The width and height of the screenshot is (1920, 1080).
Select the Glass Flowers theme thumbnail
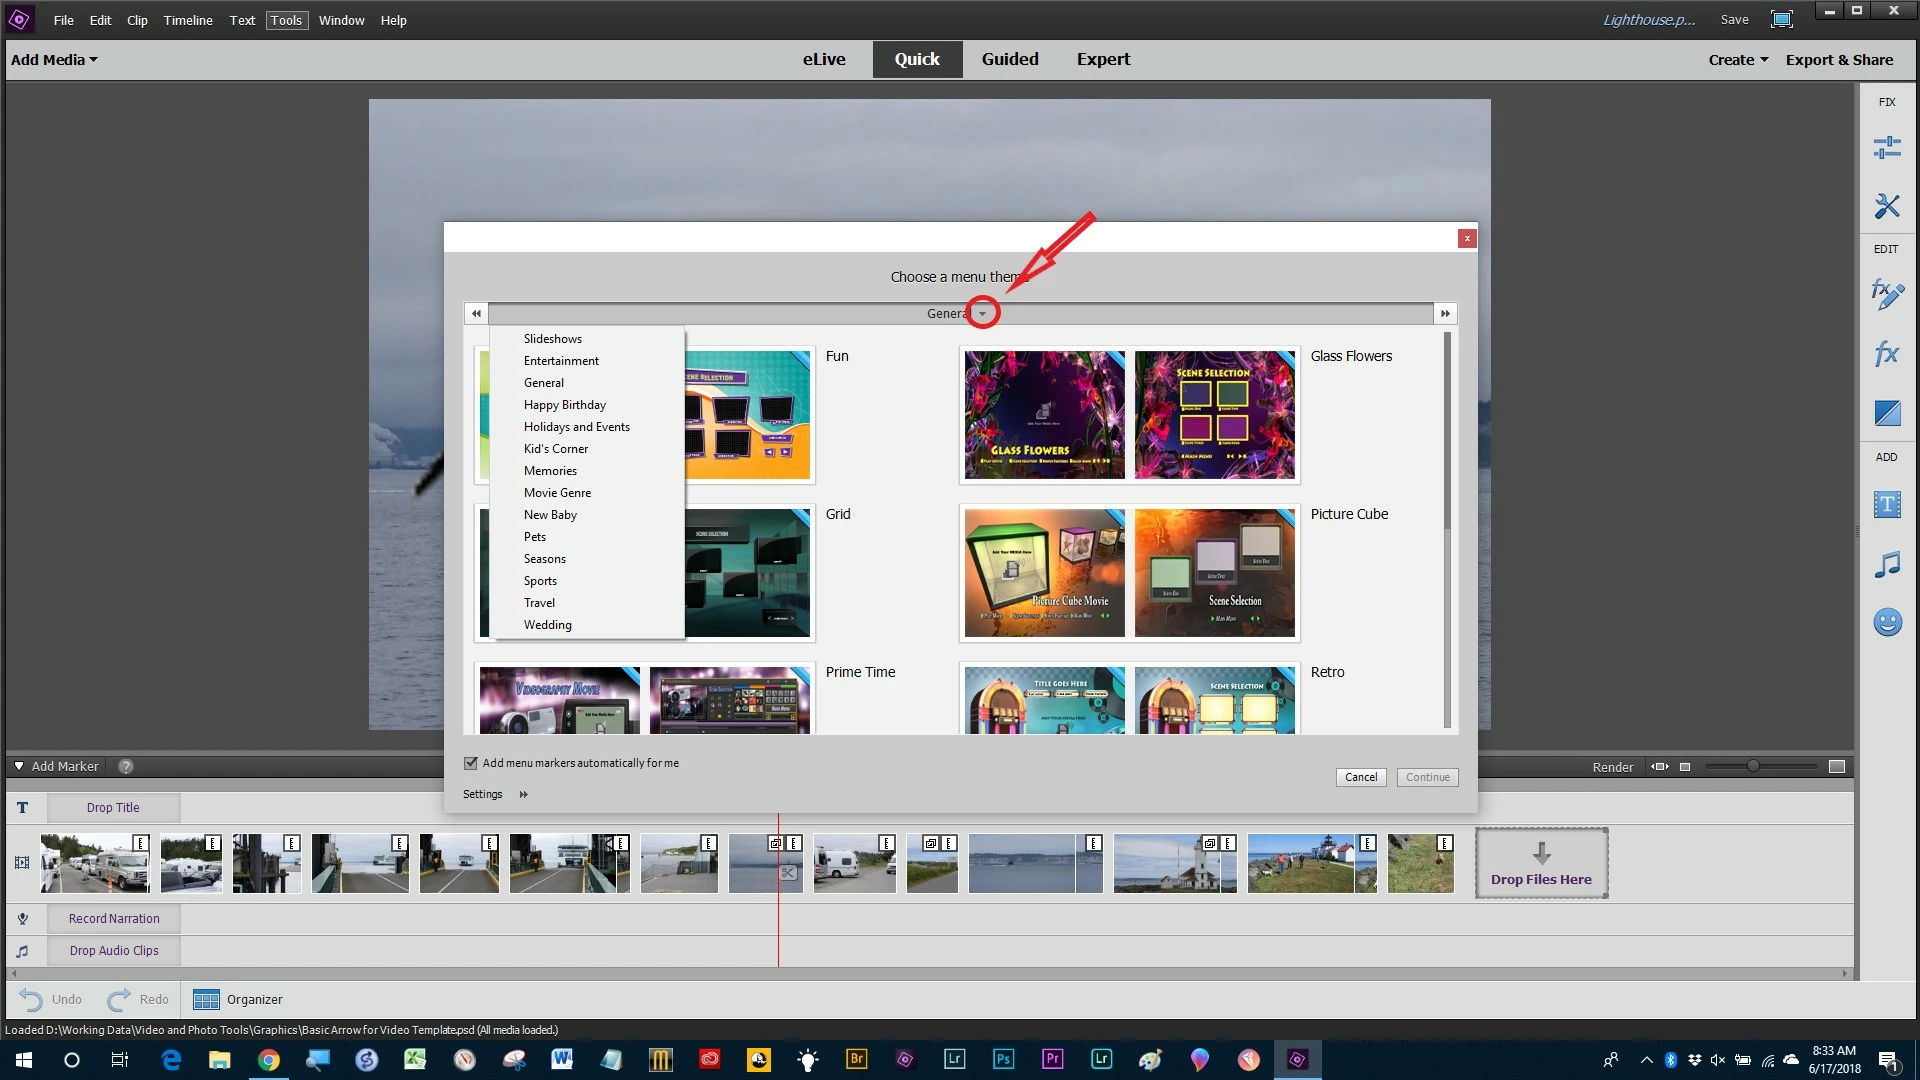click(x=1044, y=414)
